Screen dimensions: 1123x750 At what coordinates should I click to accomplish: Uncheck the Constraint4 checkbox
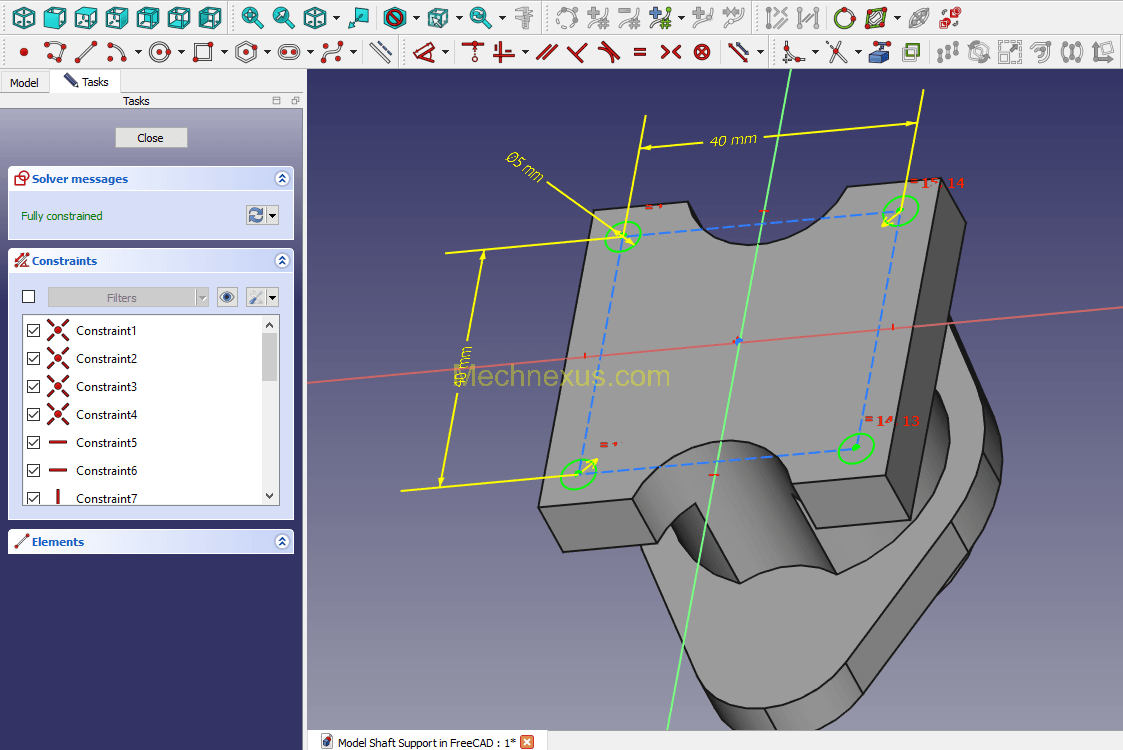(34, 415)
